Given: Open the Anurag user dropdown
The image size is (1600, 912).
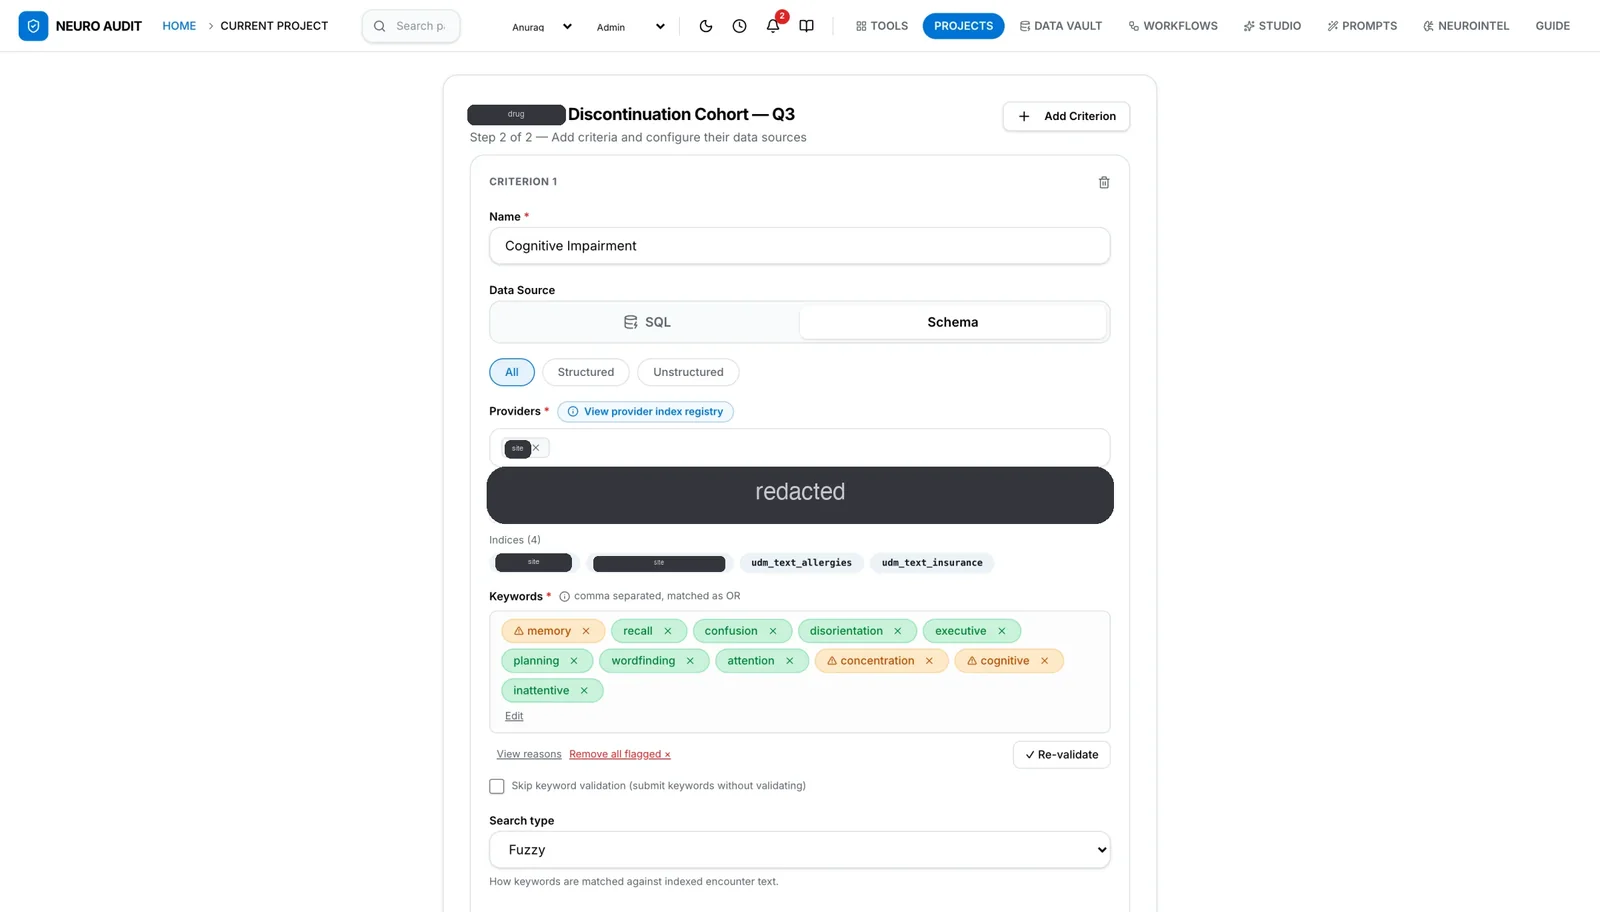Looking at the screenshot, I should click(x=541, y=27).
